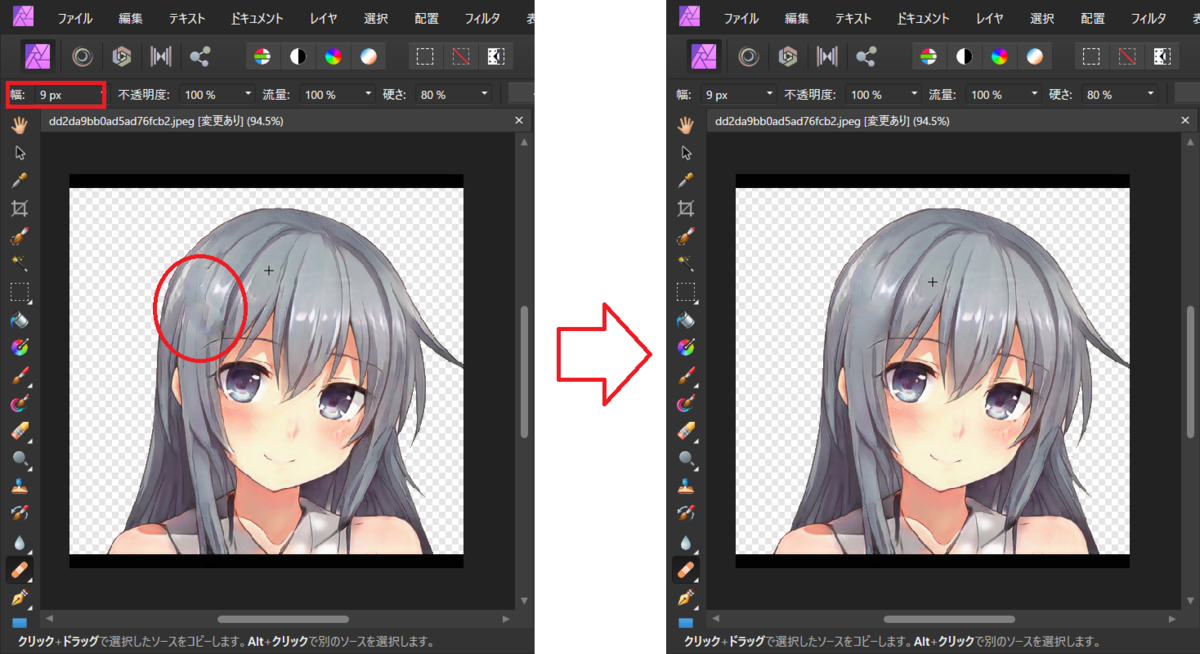
Task: Click Invert Selection icon in right window toolbar
Action: click(x=1162, y=56)
